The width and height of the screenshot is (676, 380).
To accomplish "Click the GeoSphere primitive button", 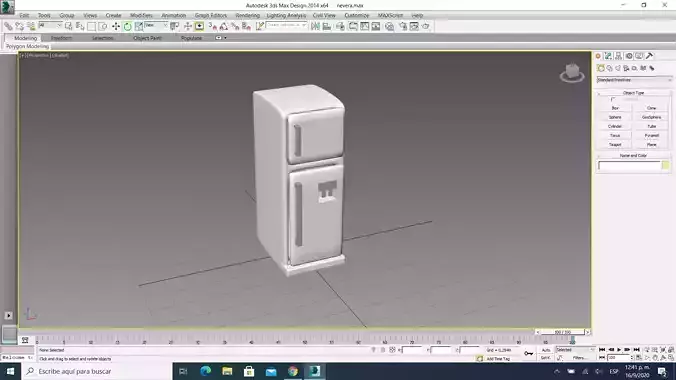I will pyautogui.click(x=651, y=117).
